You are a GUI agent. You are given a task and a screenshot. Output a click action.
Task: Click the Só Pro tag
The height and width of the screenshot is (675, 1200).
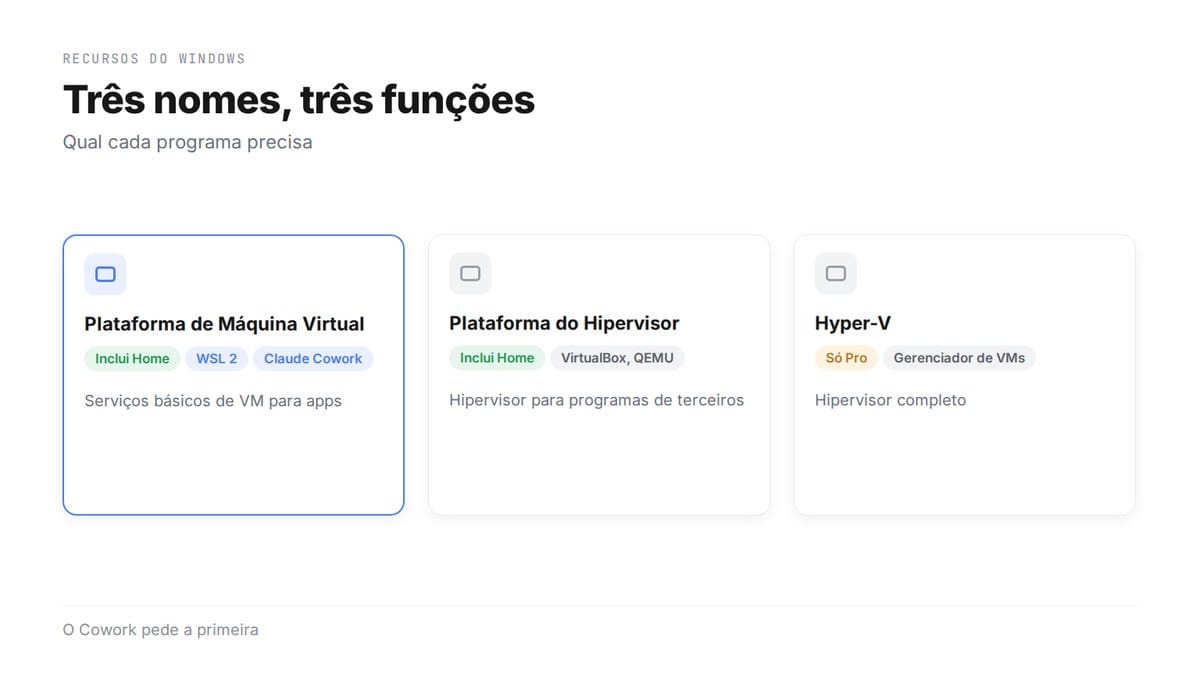(x=846, y=358)
